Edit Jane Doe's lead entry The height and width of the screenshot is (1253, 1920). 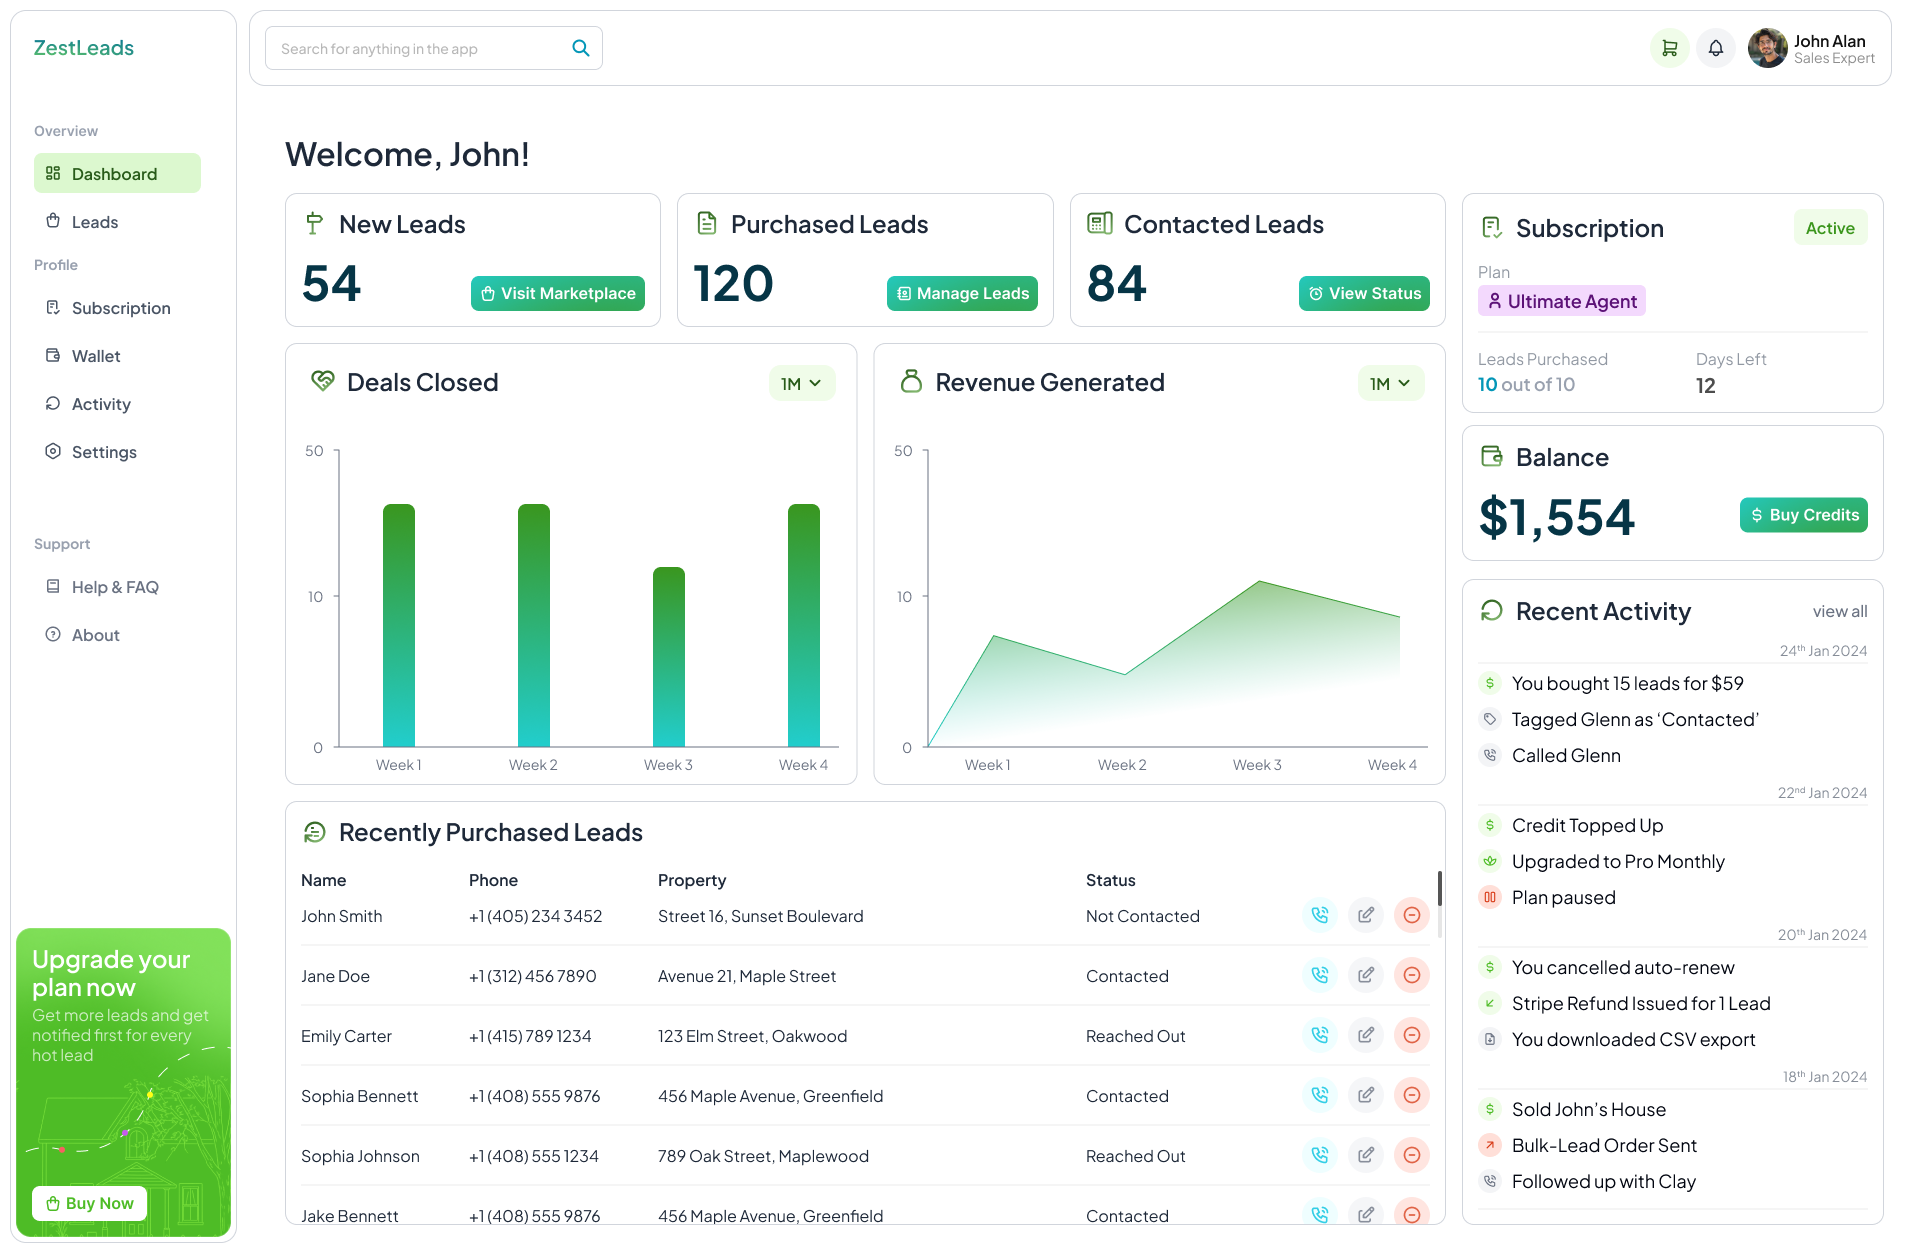(x=1366, y=975)
